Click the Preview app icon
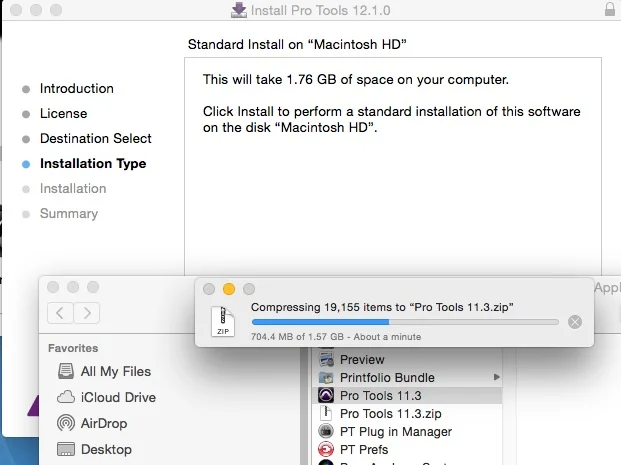This screenshot has height=465, width=621. 326,360
